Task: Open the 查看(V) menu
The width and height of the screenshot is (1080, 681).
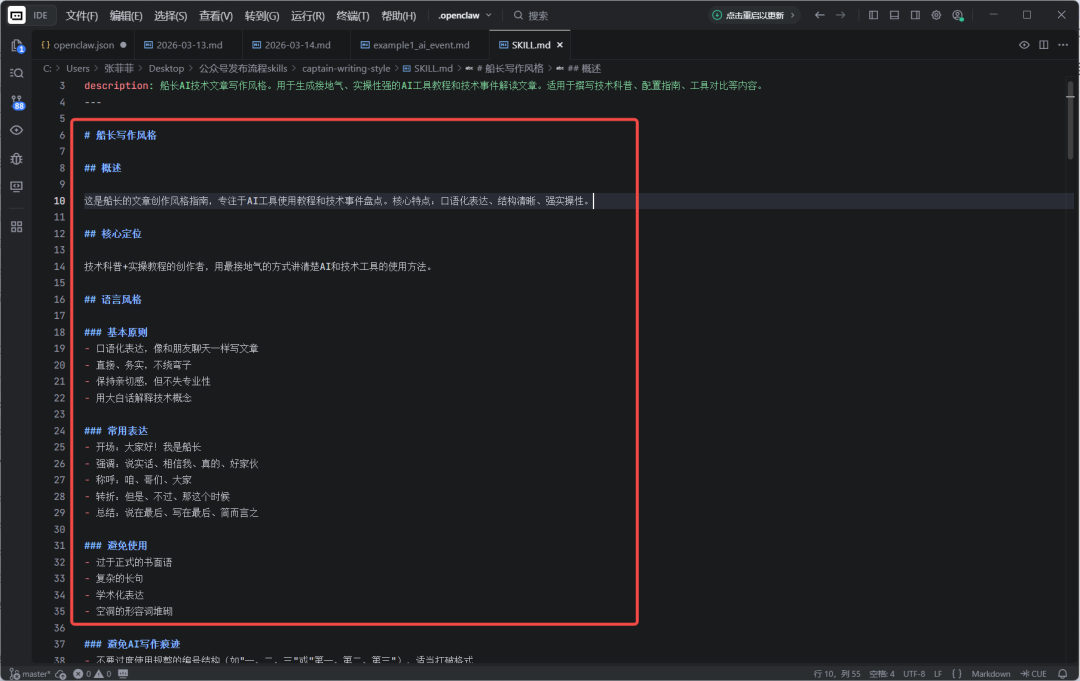Action: click(x=216, y=15)
